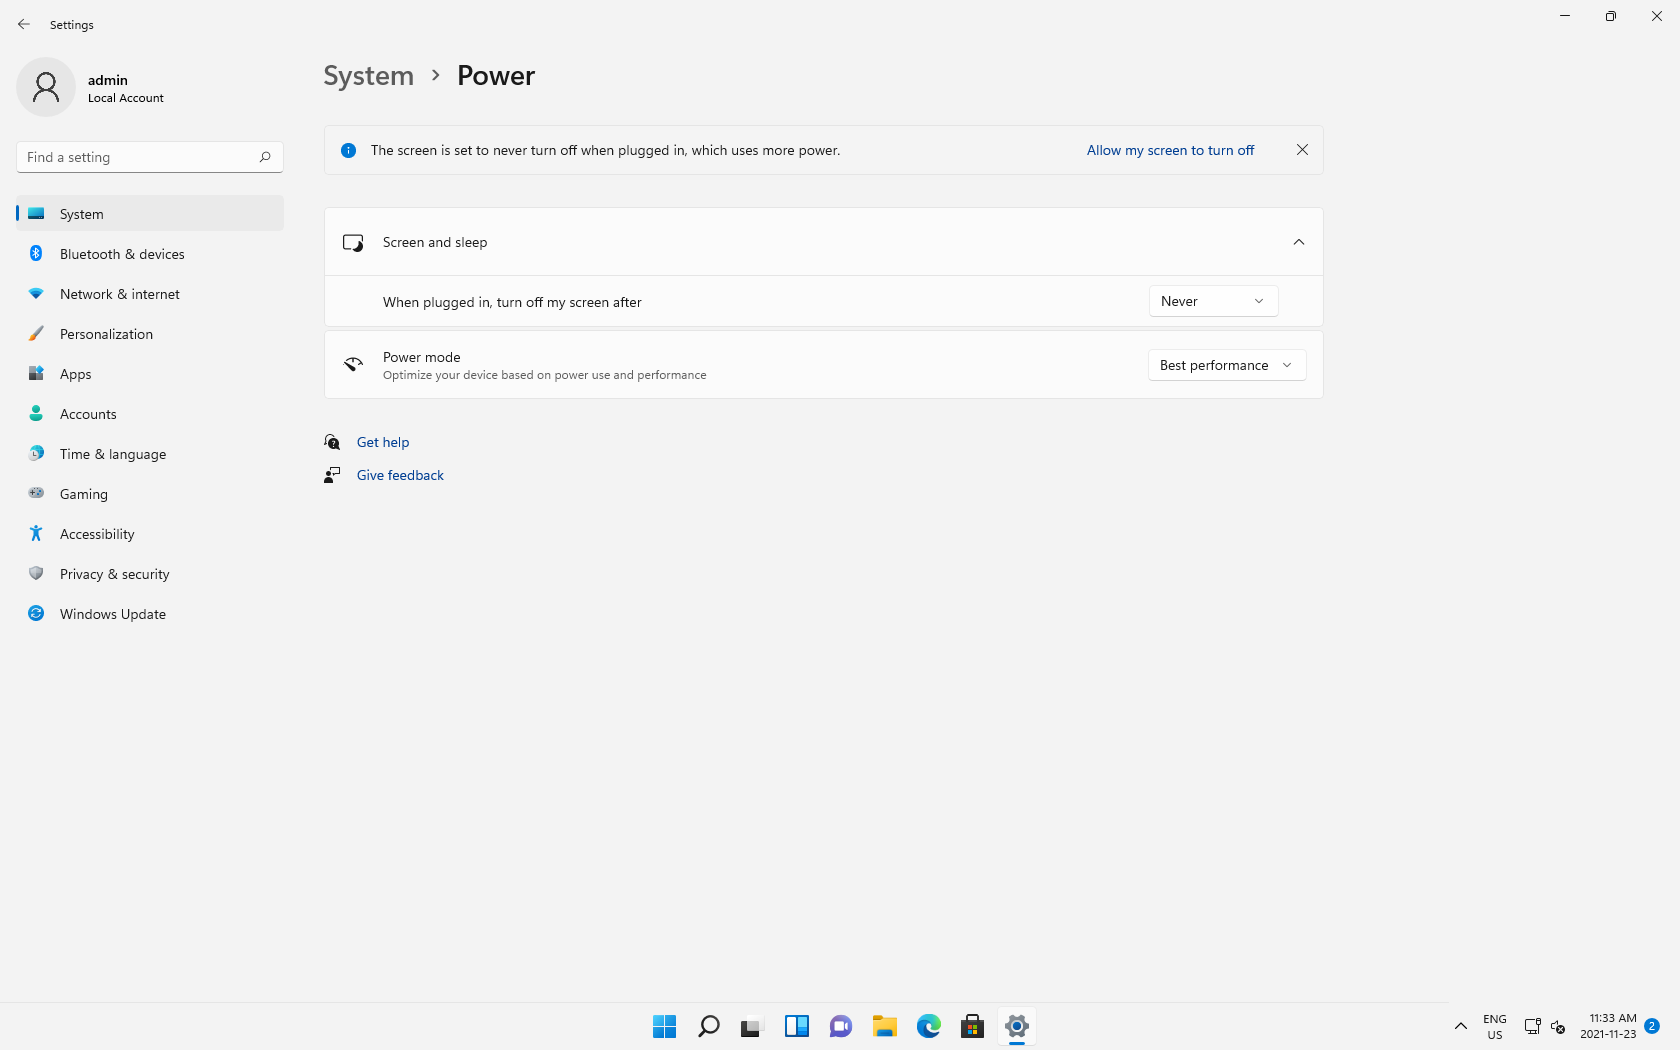Click the Give feedback link
The height and width of the screenshot is (1050, 1680).
click(400, 475)
